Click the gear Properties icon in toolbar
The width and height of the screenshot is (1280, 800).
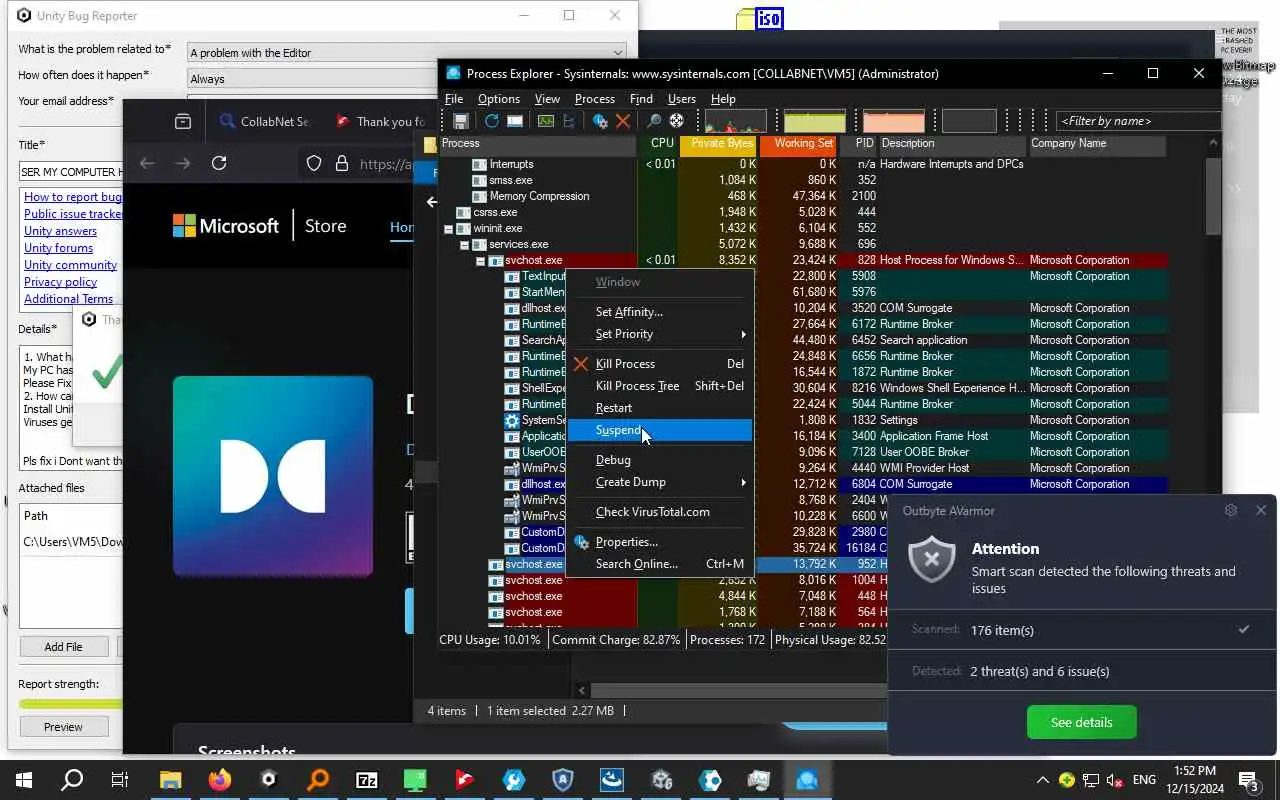600,121
